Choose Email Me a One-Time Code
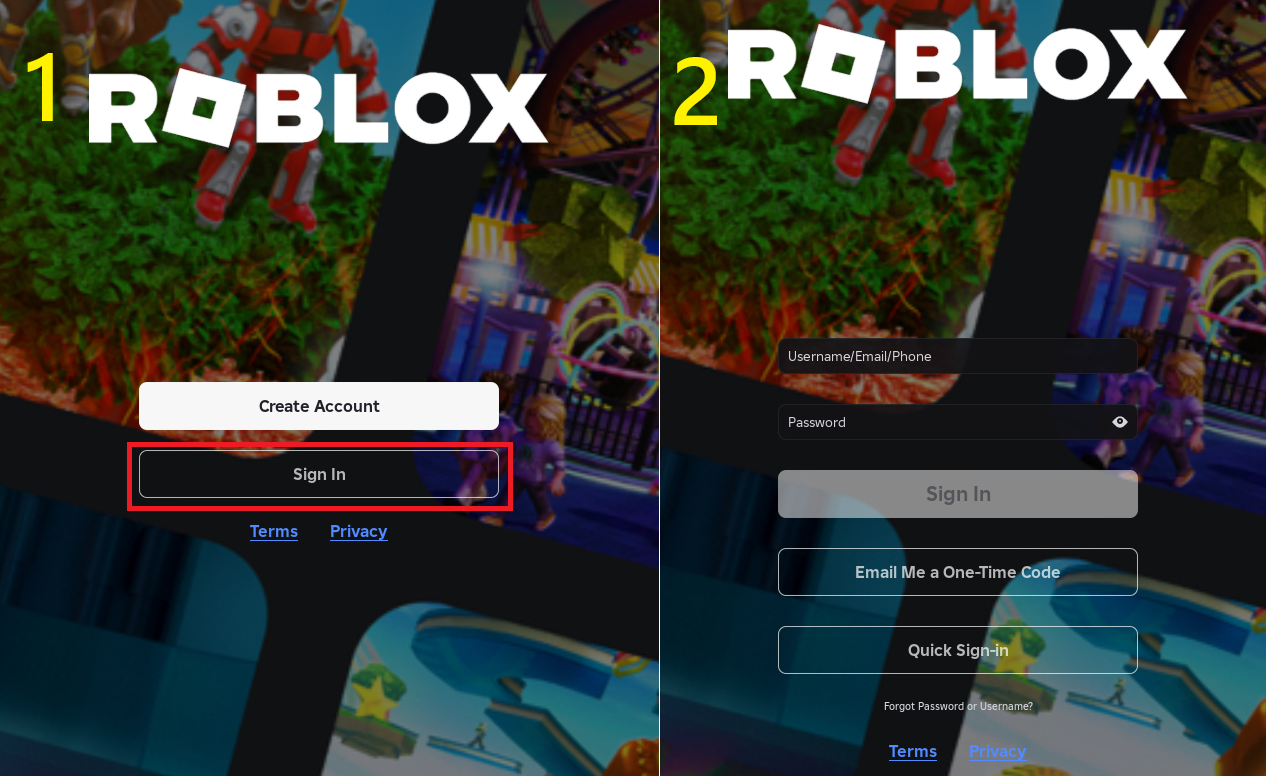This screenshot has width=1266, height=776. point(958,572)
